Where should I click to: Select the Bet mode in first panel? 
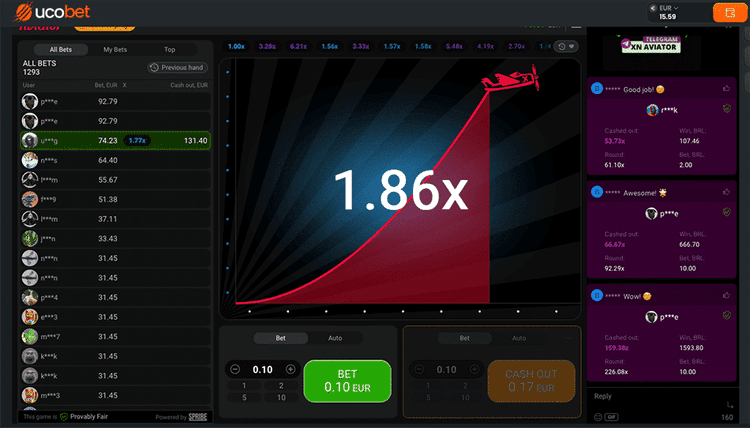click(x=281, y=338)
